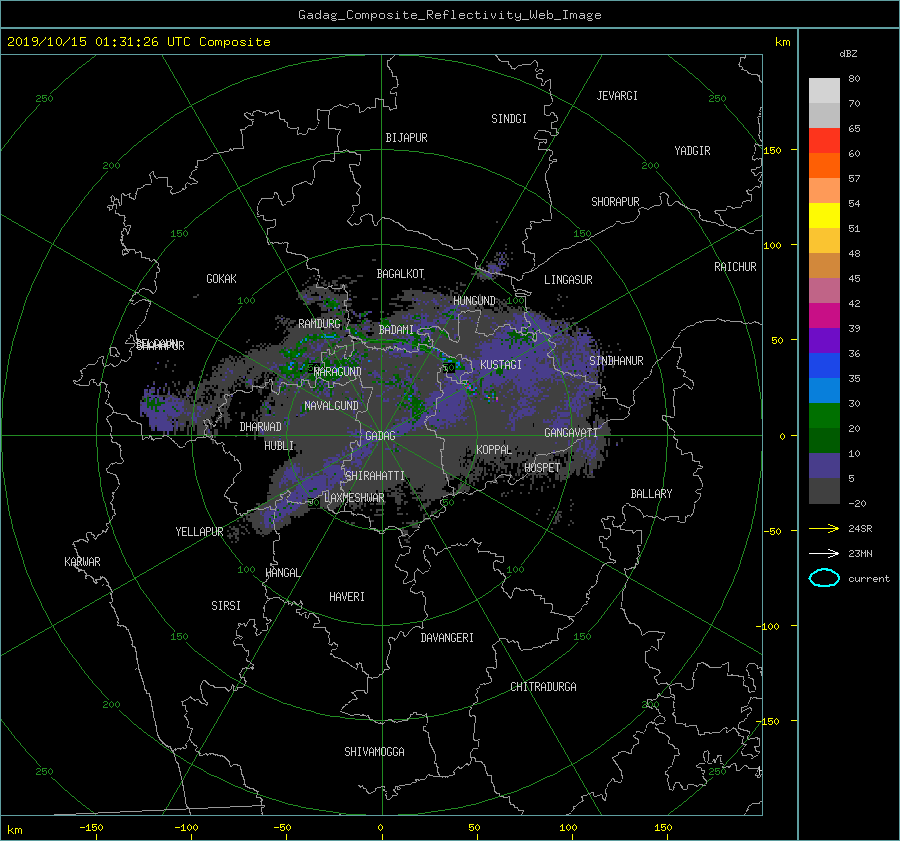
Task: Click the CHITRADURGA city label
Action: coord(543,687)
